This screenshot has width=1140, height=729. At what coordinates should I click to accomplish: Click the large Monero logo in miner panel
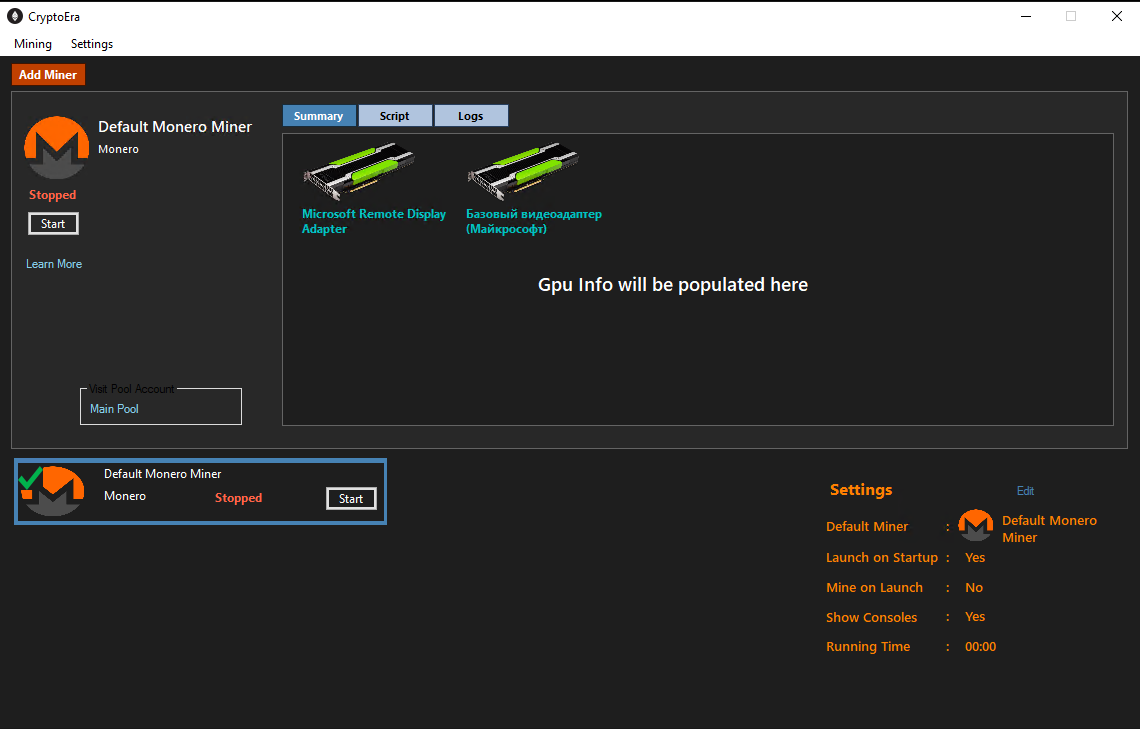coord(57,148)
